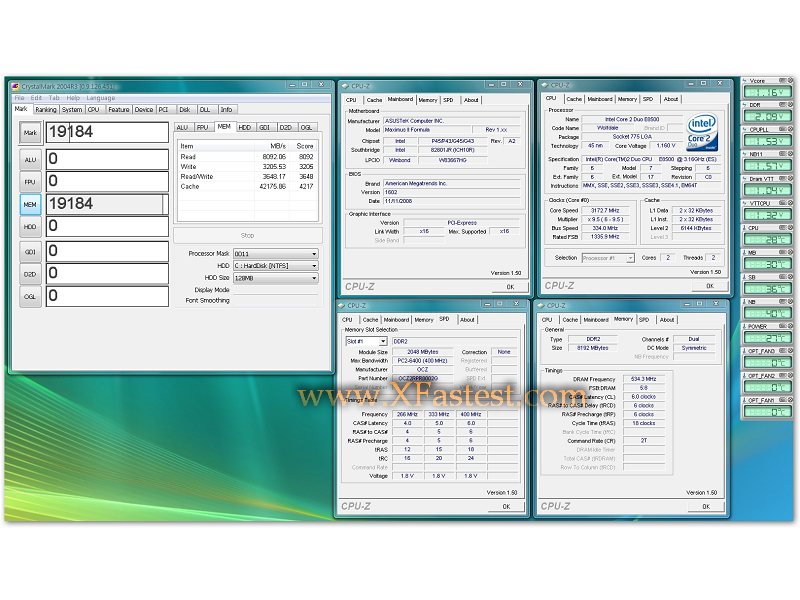Click the PCI-Express graphic interface version value
The image size is (800, 600).
coord(462,223)
